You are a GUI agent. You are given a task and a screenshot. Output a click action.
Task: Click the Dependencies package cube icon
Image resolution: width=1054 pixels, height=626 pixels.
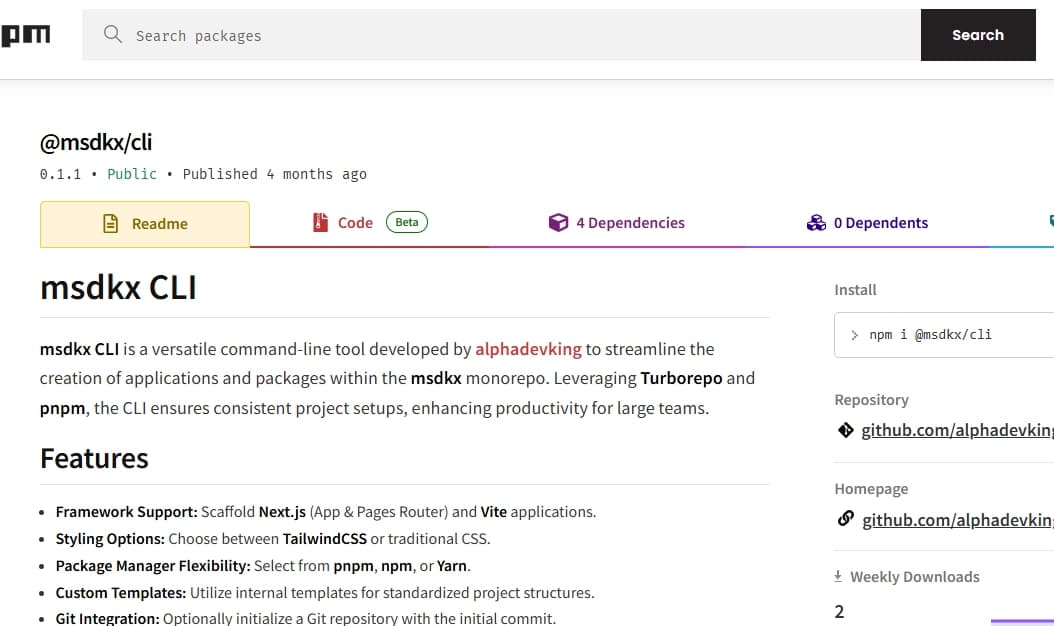pyautogui.click(x=559, y=222)
